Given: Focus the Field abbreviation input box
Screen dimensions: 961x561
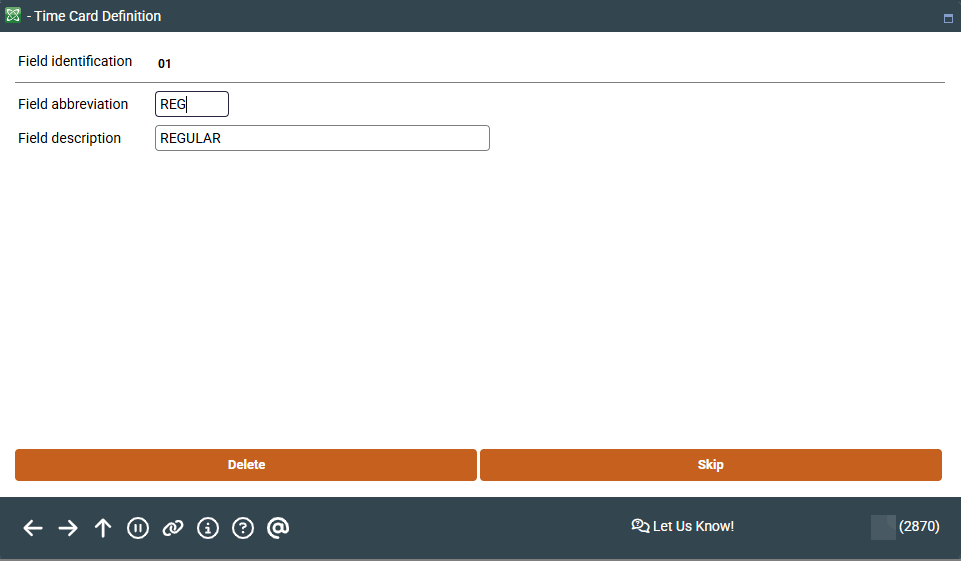Looking at the screenshot, I should [192, 104].
